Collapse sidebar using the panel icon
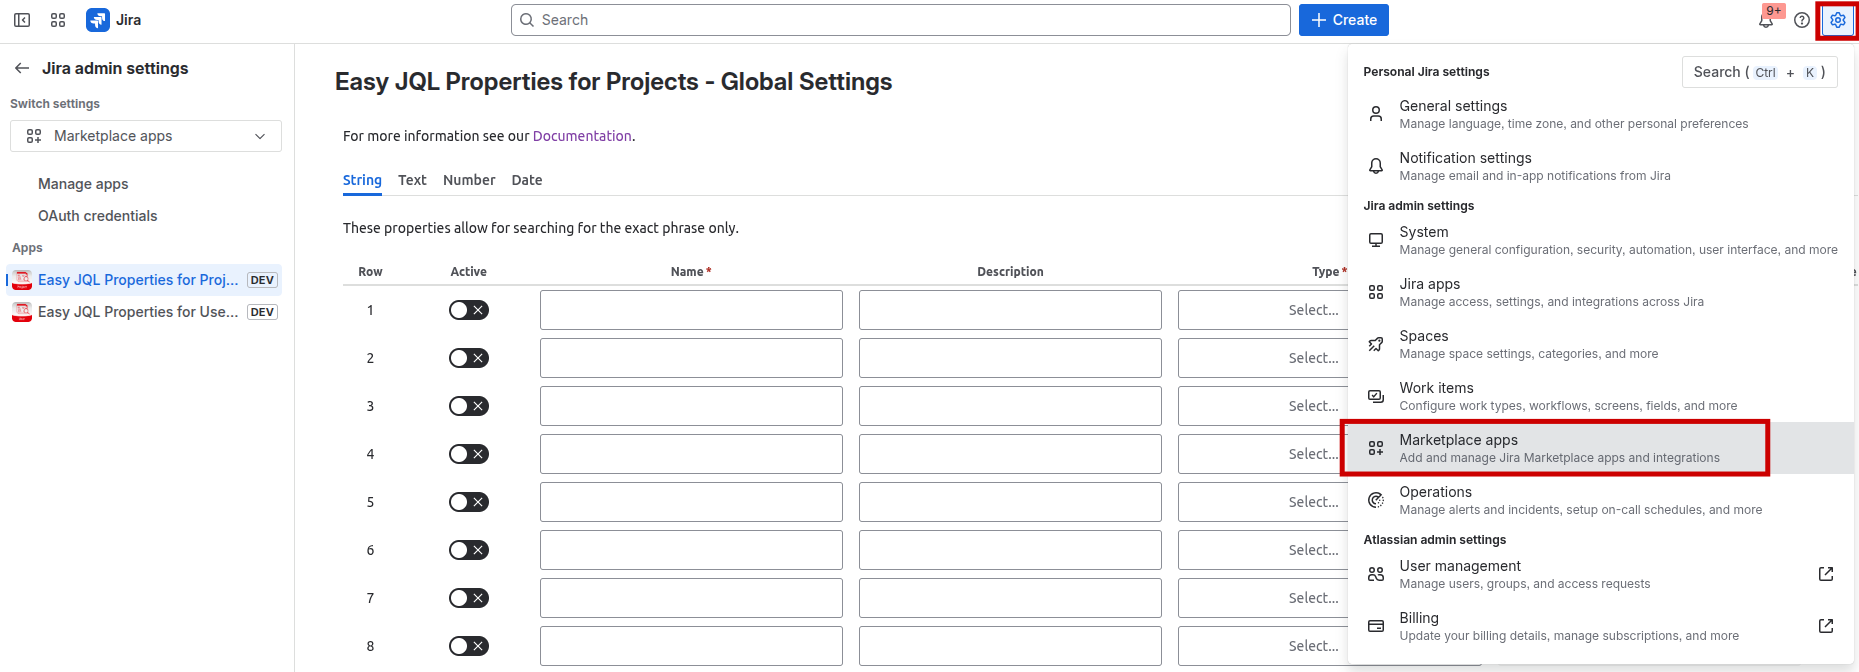1859x672 pixels. coord(22,20)
